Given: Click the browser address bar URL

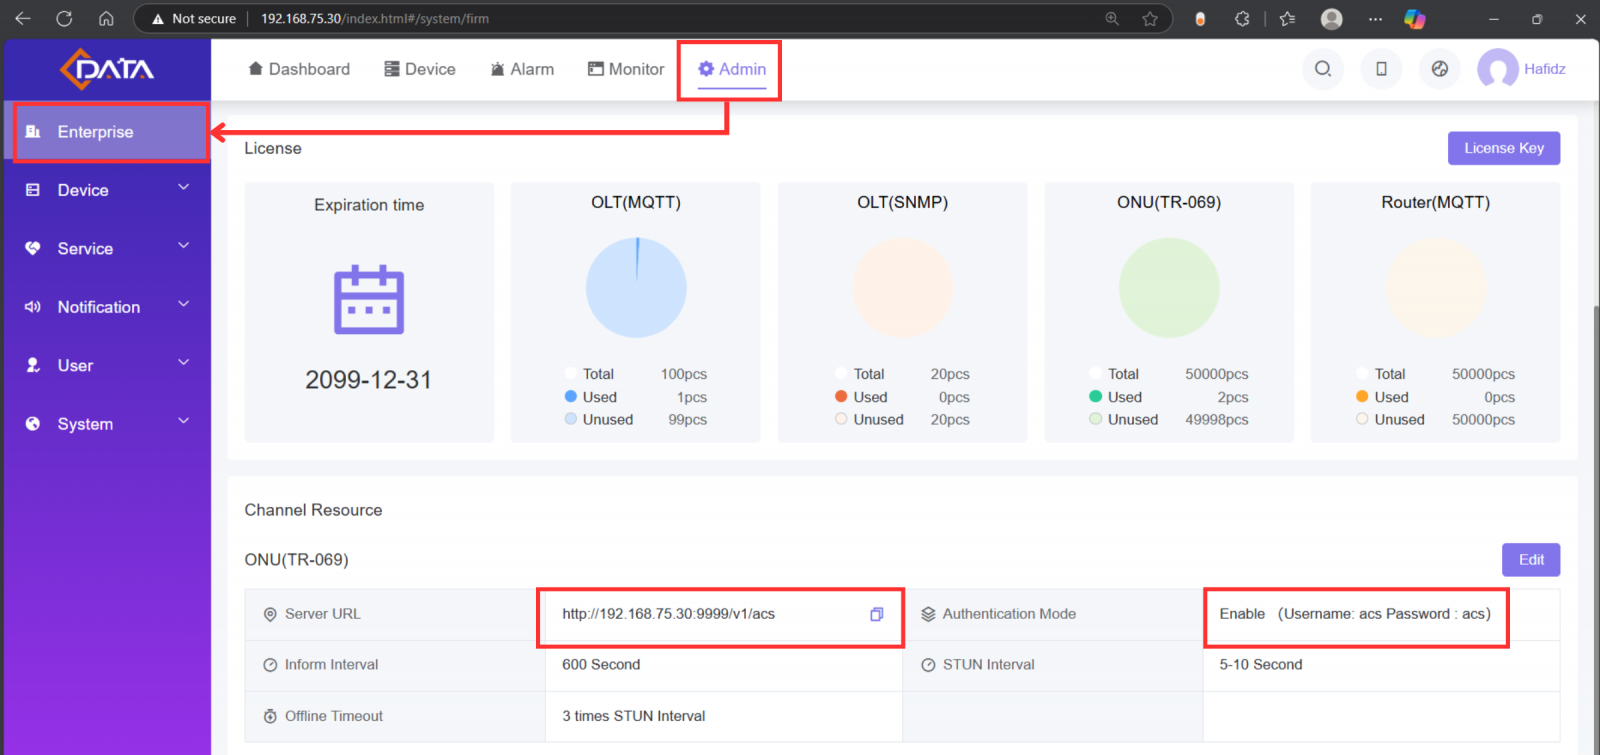Looking at the screenshot, I should tap(375, 18).
